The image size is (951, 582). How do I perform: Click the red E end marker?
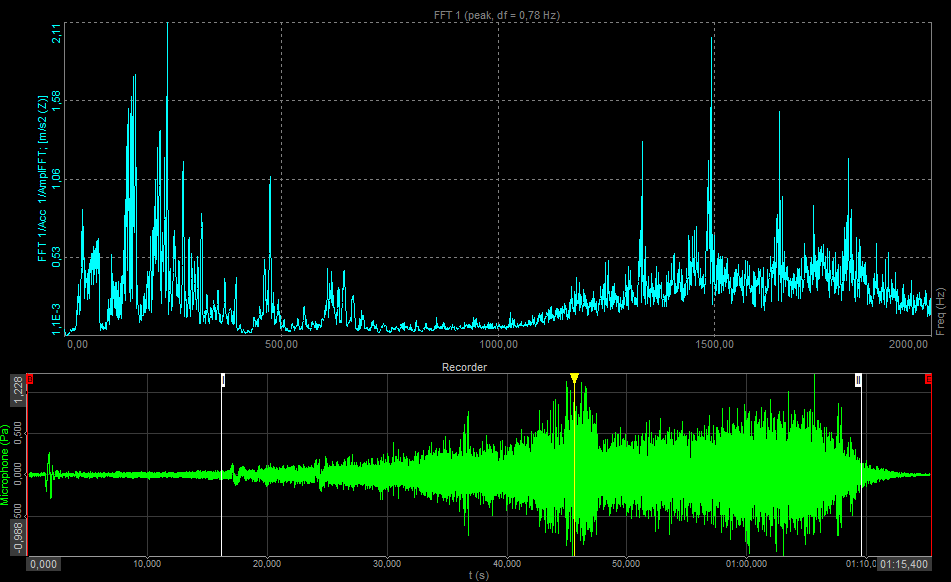pos(928,380)
